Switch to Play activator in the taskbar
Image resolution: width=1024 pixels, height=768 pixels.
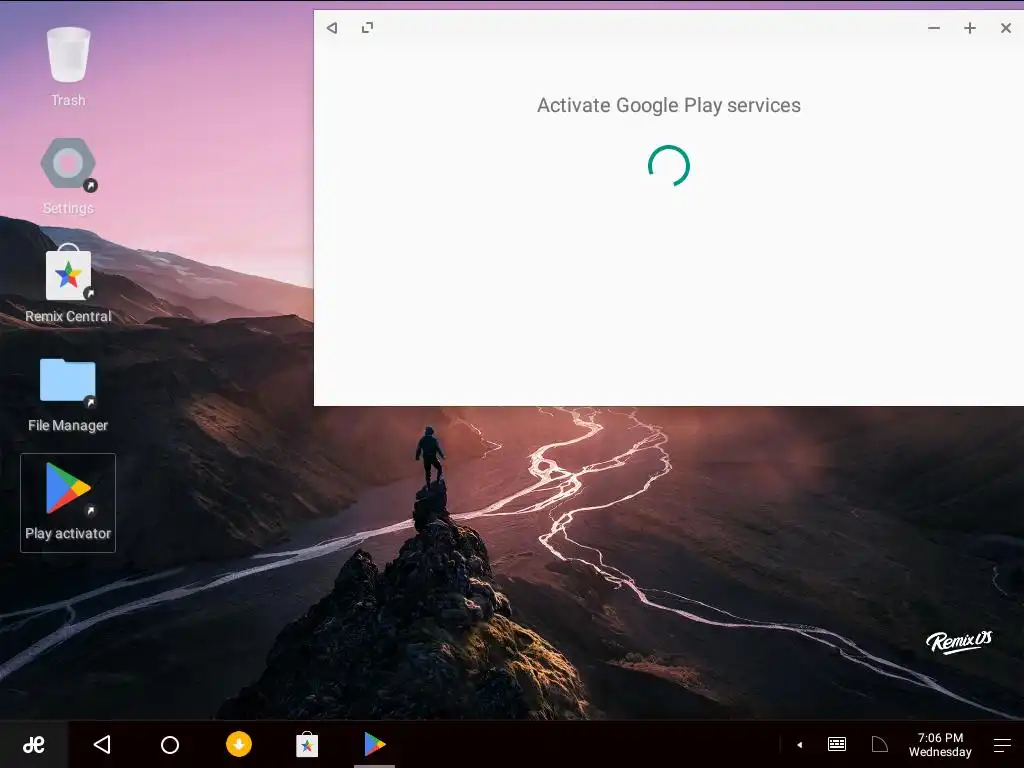pyautogui.click(x=375, y=744)
